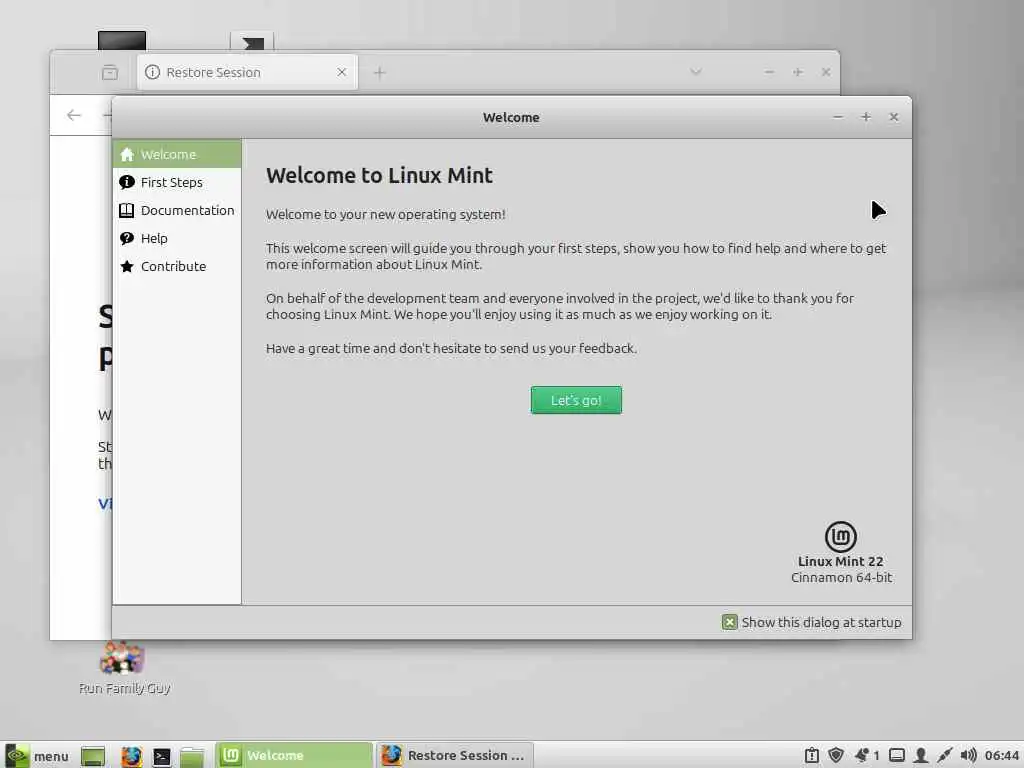Click the update manager shield tray icon

[x=836, y=755]
